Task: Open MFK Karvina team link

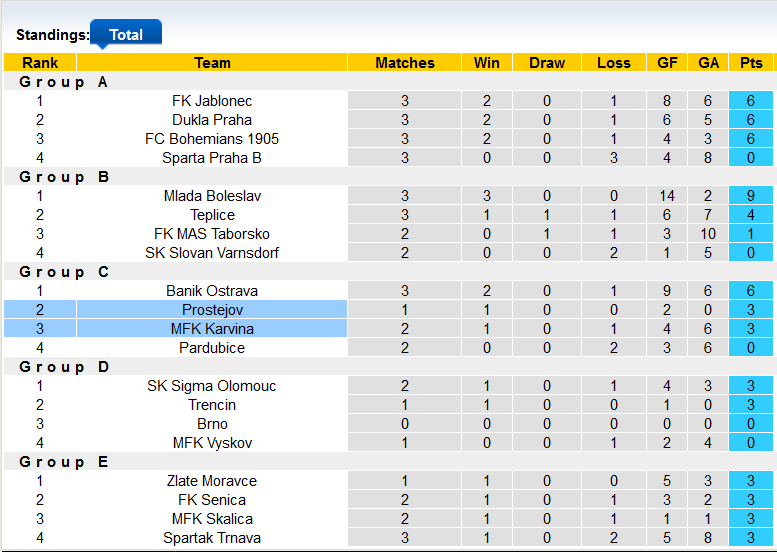Action: (x=212, y=329)
